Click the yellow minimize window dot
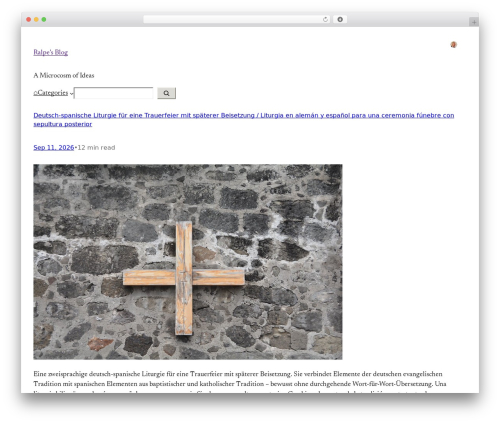 (x=36, y=20)
